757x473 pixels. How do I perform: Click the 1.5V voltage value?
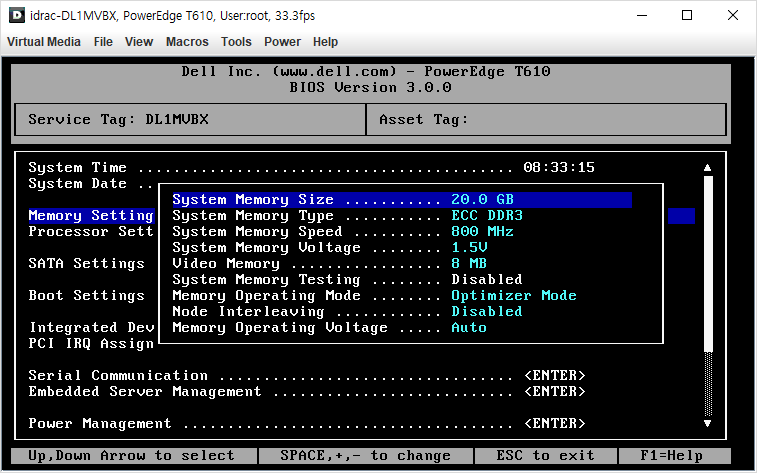pos(469,248)
